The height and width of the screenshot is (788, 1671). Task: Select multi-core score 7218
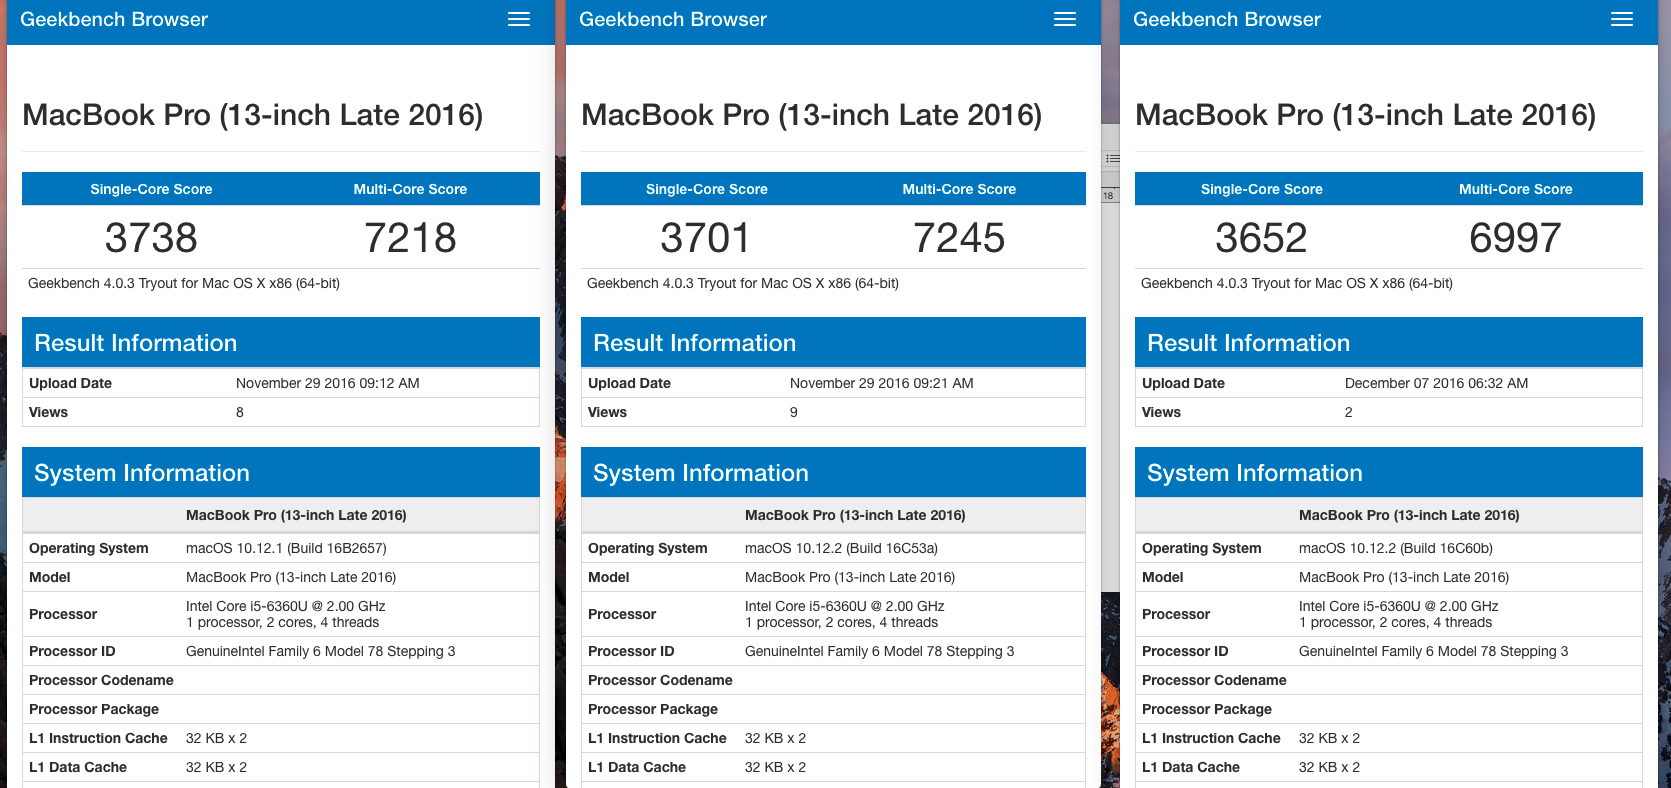410,238
